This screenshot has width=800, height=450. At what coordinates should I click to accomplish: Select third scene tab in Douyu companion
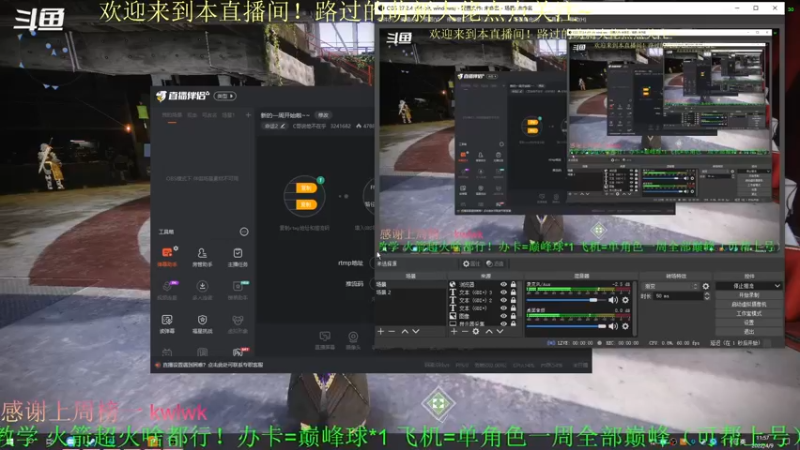pyautogui.click(x=209, y=115)
